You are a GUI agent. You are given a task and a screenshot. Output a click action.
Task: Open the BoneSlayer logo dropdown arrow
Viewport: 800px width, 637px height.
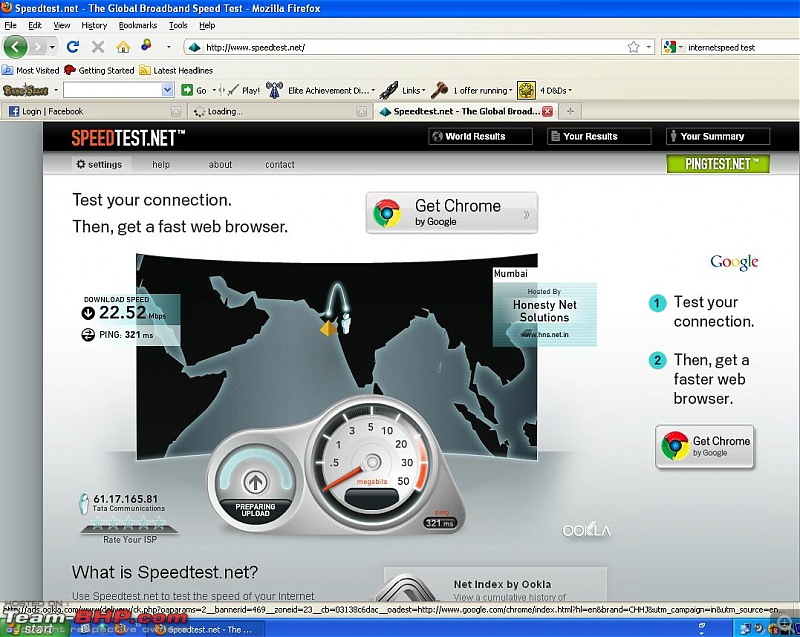coord(56,90)
